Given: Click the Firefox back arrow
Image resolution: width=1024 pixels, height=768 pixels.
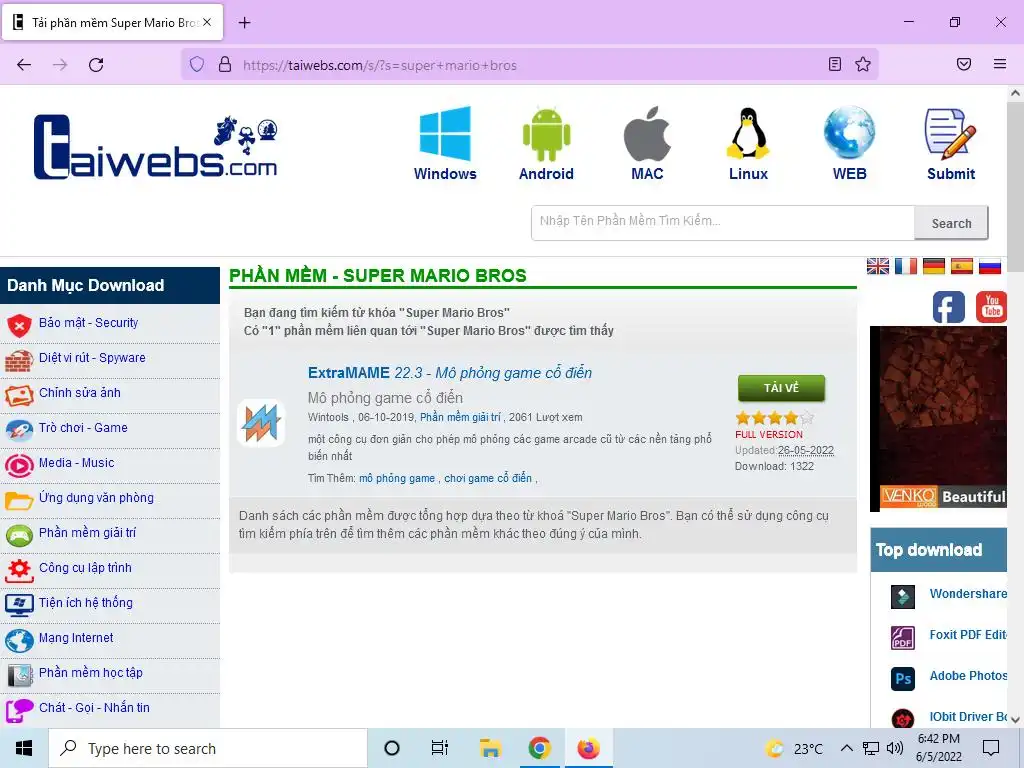Looking at the screenshot, I should tap(24, 65).
